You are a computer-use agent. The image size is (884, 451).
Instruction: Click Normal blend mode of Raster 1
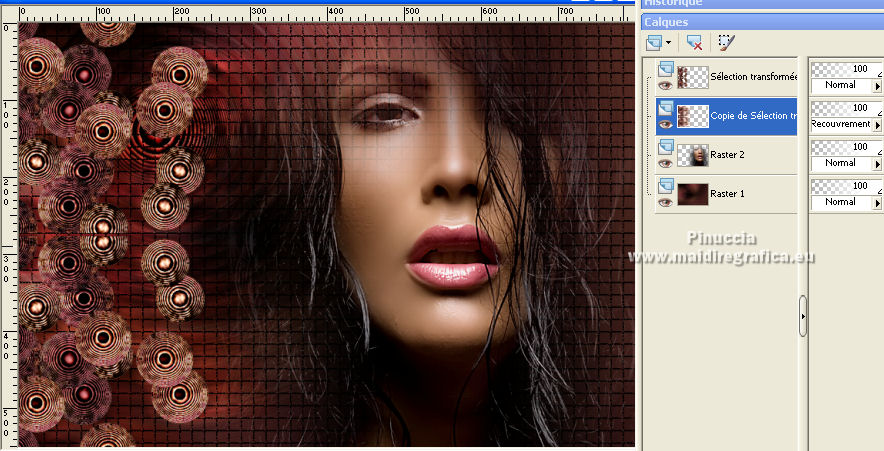pyautogui.click(x=841, y=202)
